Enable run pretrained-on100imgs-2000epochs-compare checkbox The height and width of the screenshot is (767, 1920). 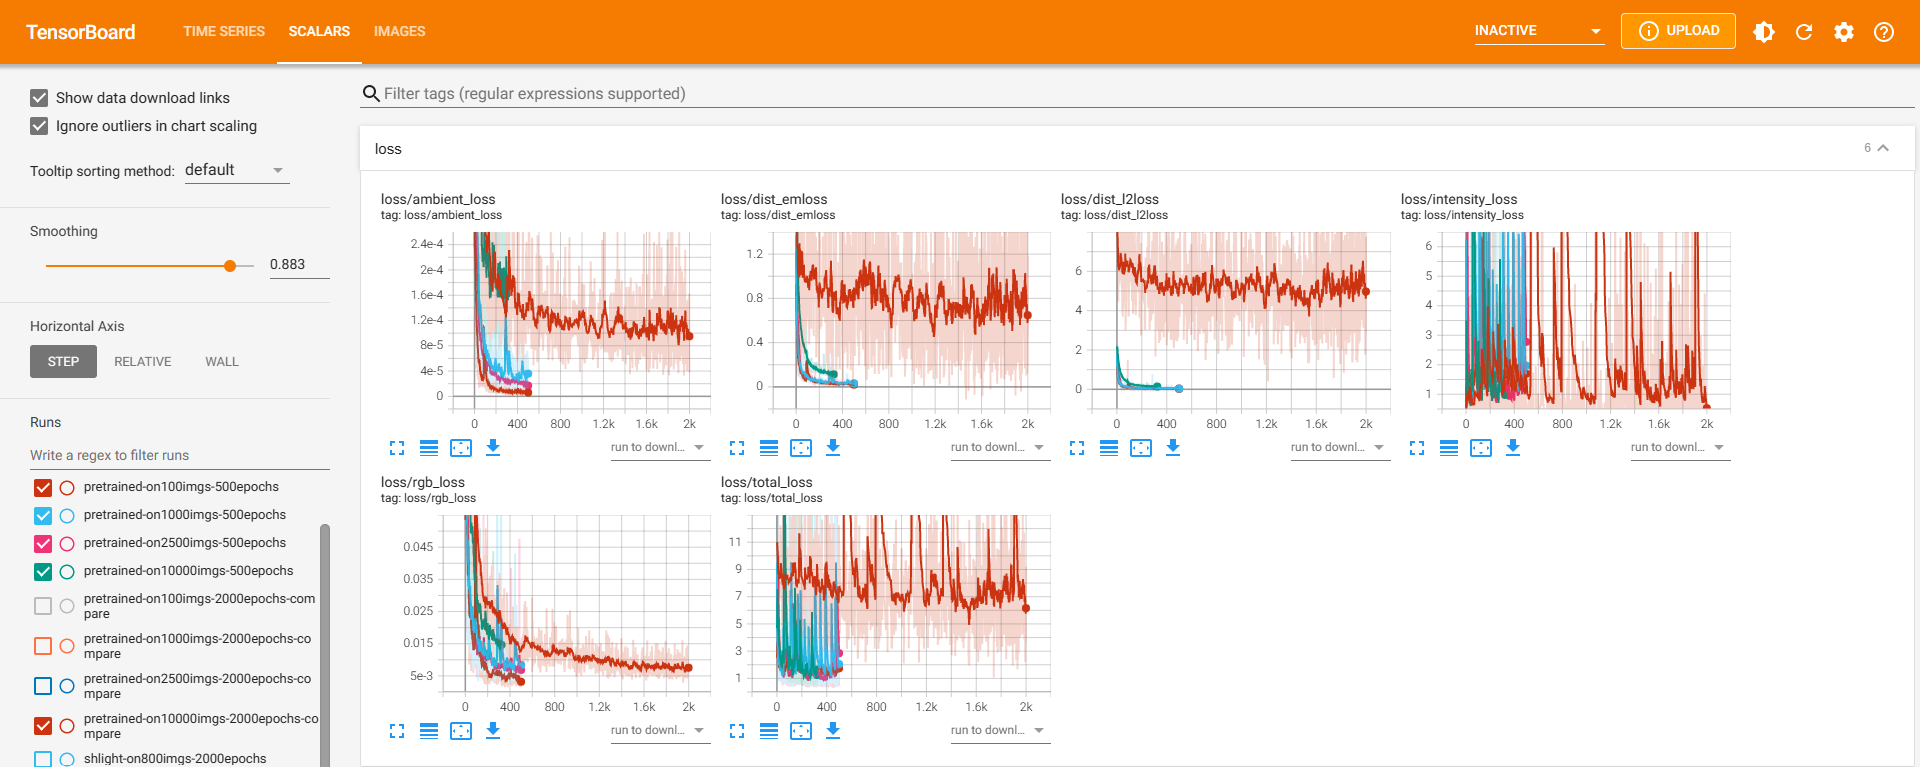[x=43, y=606]
